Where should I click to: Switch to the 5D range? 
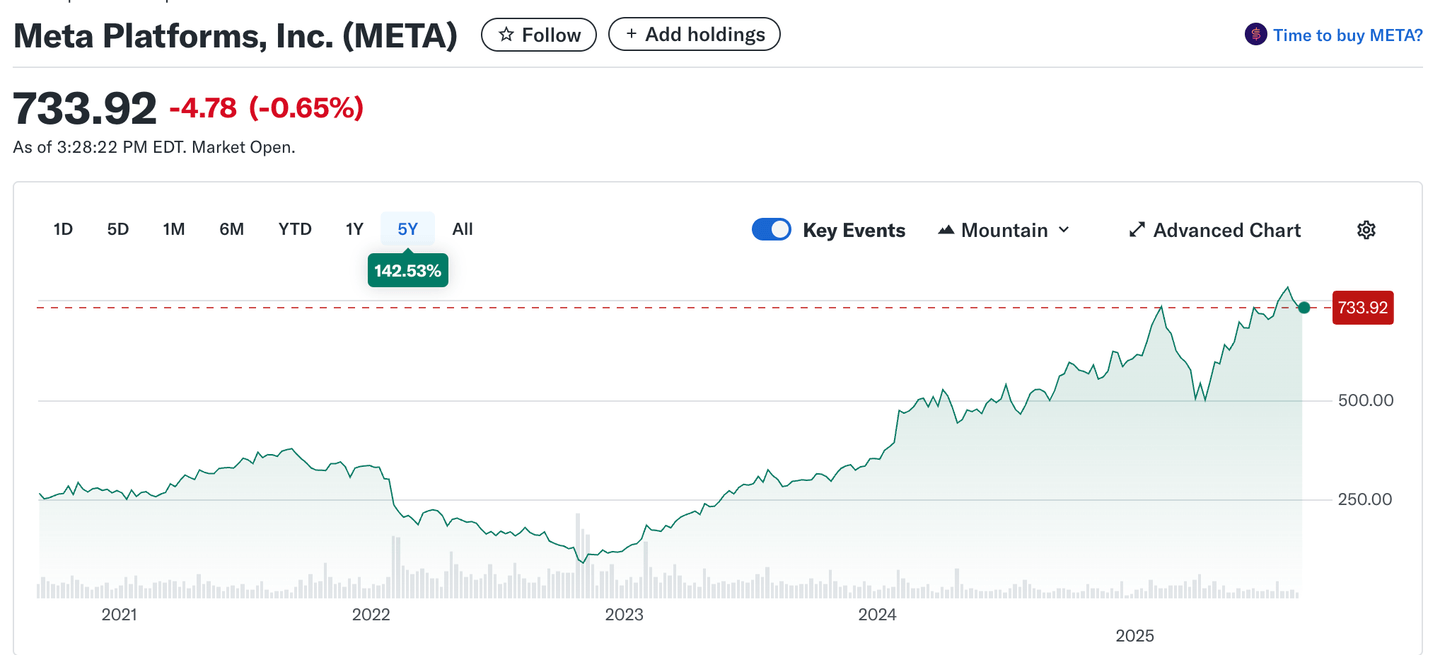118,229
